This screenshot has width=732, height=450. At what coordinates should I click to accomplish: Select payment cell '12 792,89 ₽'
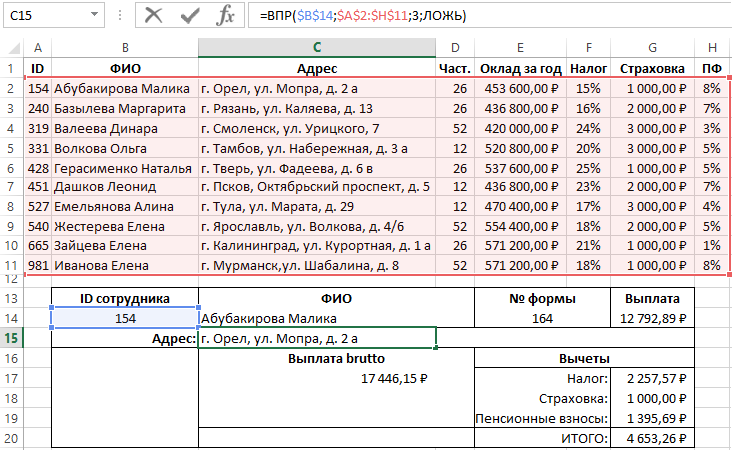pyautogui.click(x=653, y=318)
